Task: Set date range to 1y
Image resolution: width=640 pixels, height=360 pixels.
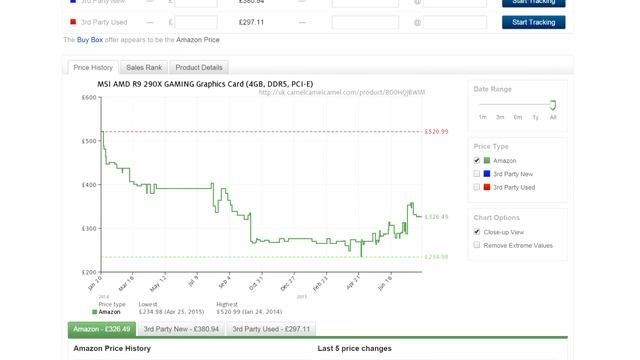Action: pos(536,117)
